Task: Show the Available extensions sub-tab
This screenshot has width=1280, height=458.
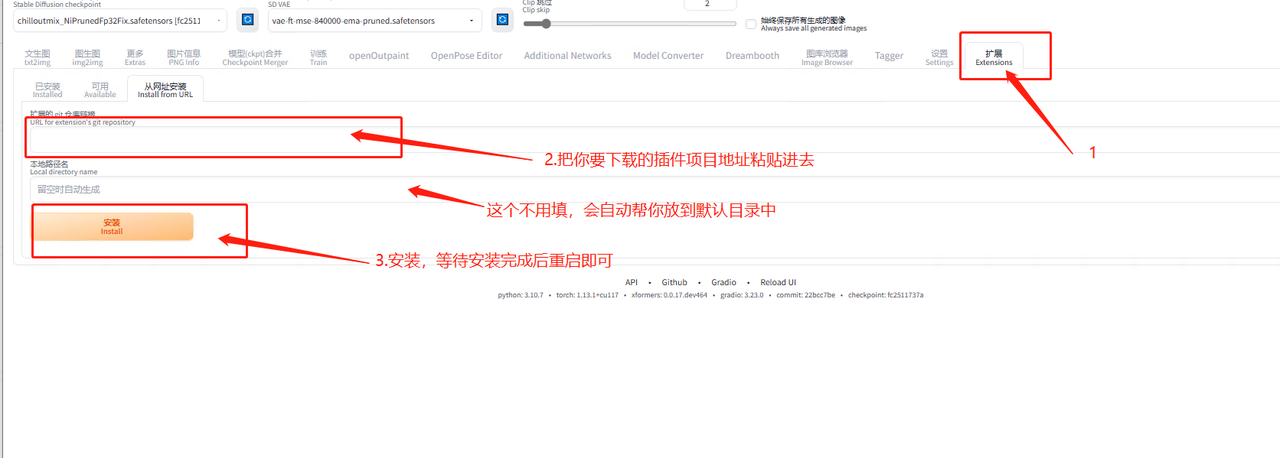Action: click(x=100, y=90)
